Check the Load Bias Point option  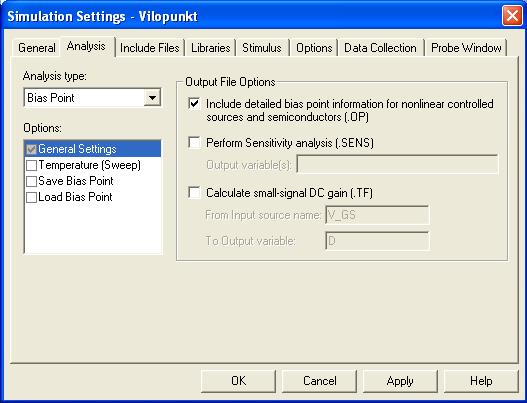31,197
